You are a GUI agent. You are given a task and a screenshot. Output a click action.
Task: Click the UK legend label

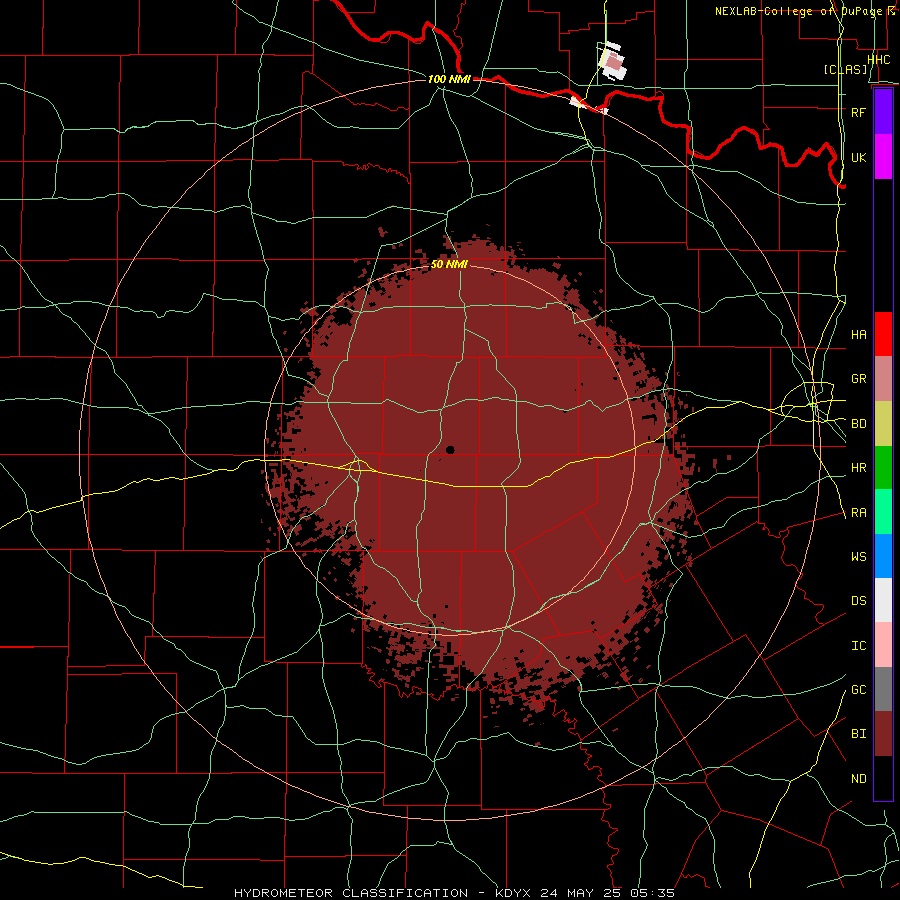[x=858, y=157]
